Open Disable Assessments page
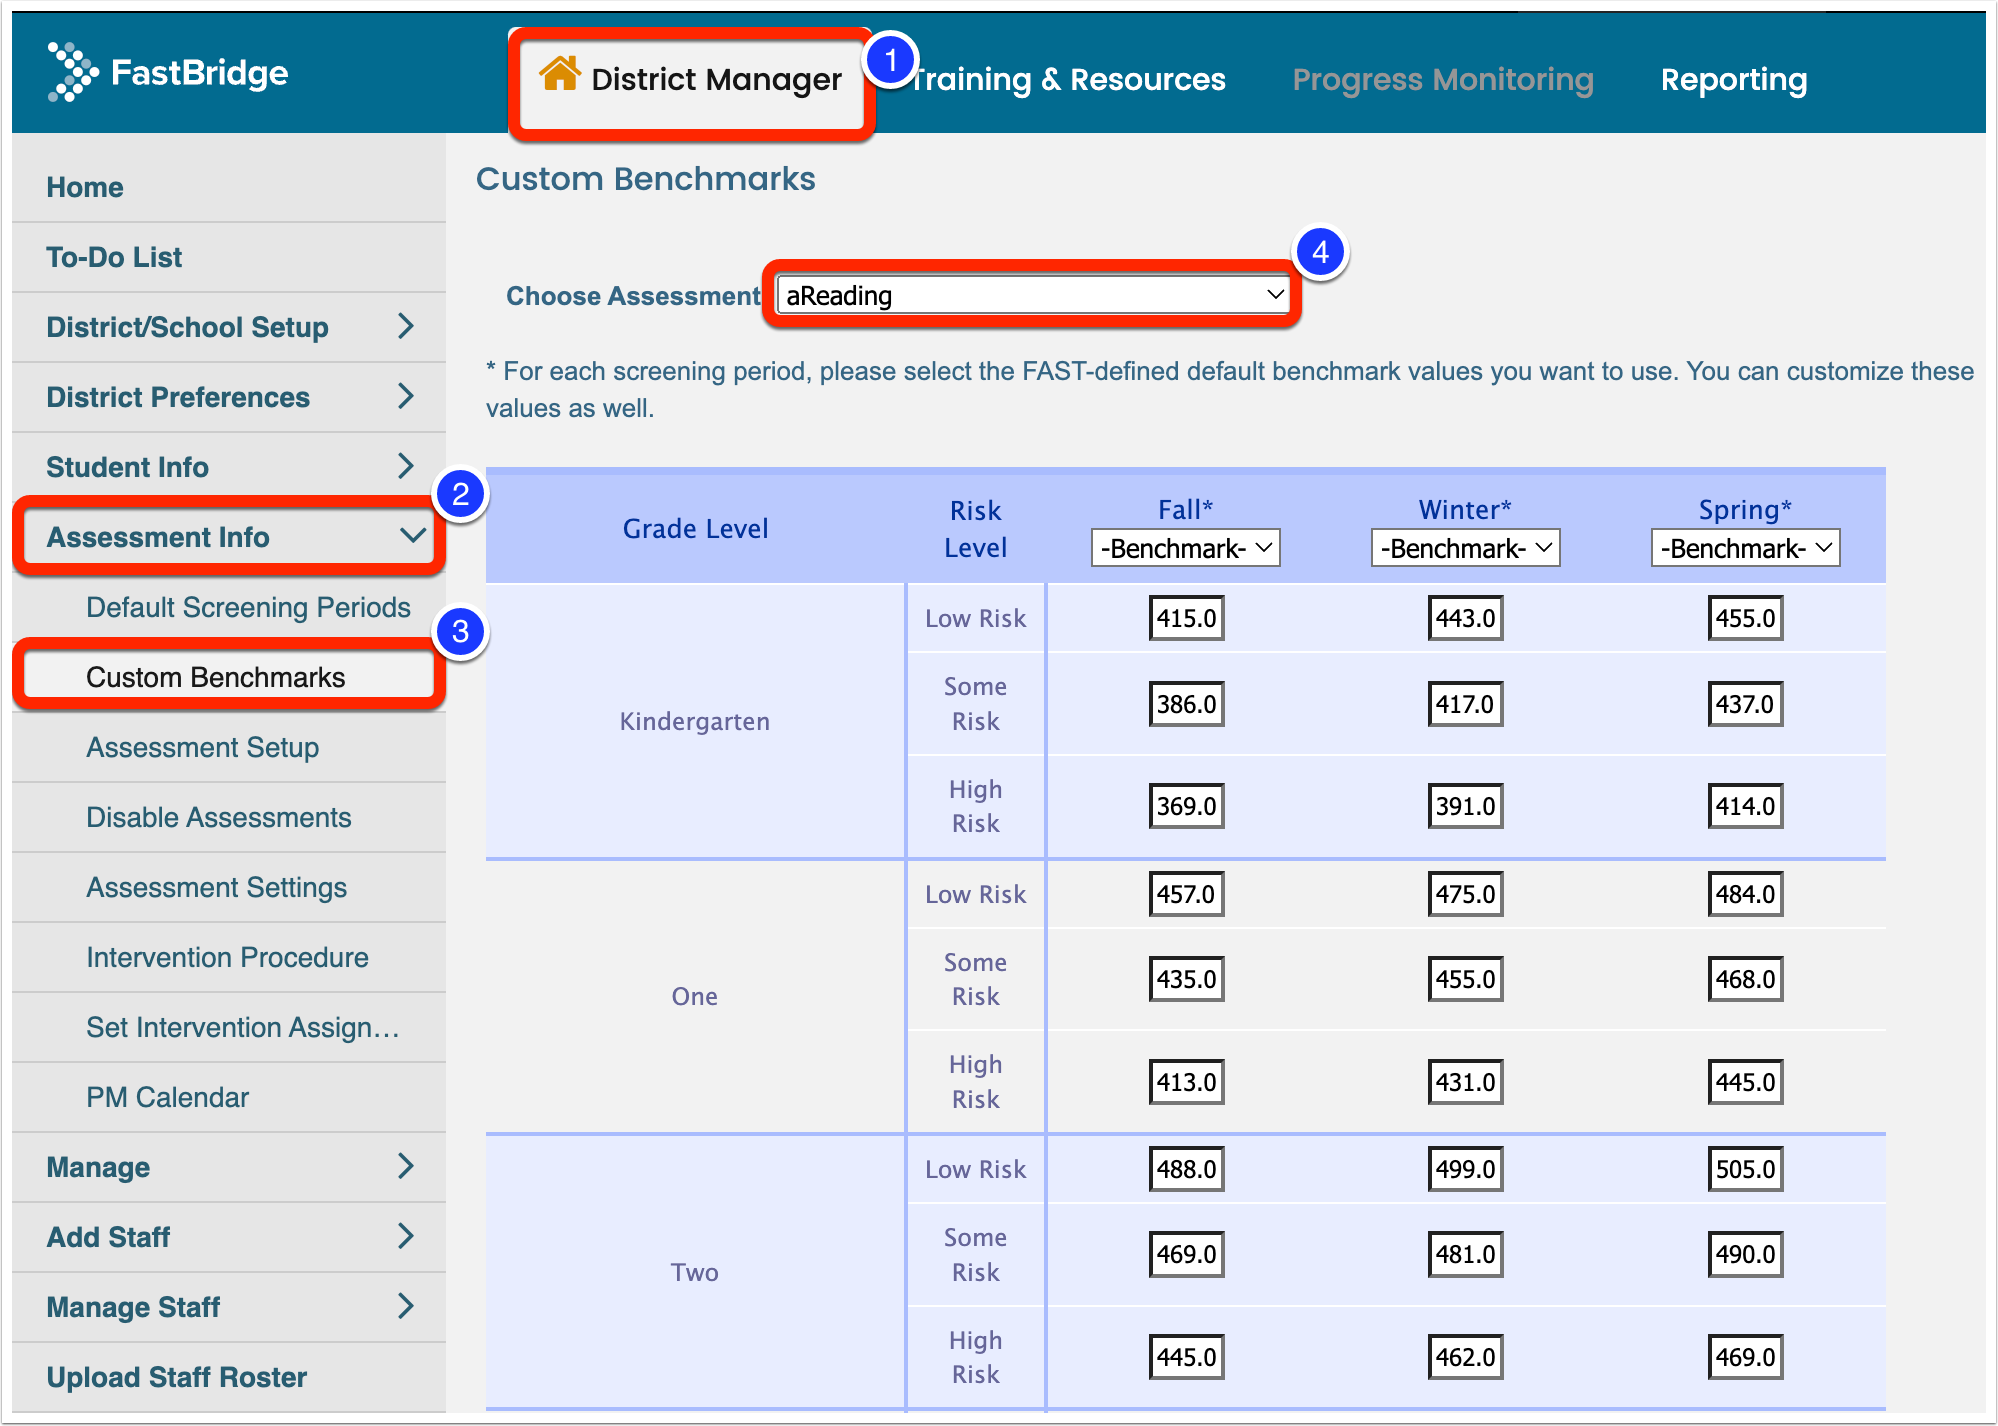 pyautogui.click(x=218, y=817)
